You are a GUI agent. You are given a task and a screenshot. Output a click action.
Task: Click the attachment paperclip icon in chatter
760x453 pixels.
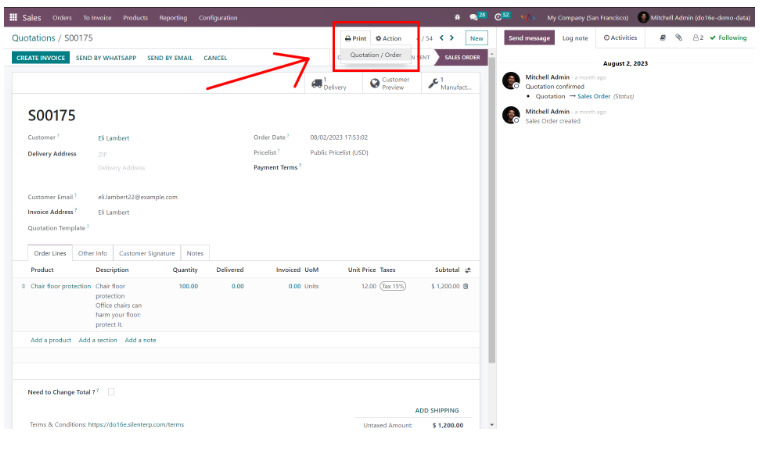tap(678, 38)
